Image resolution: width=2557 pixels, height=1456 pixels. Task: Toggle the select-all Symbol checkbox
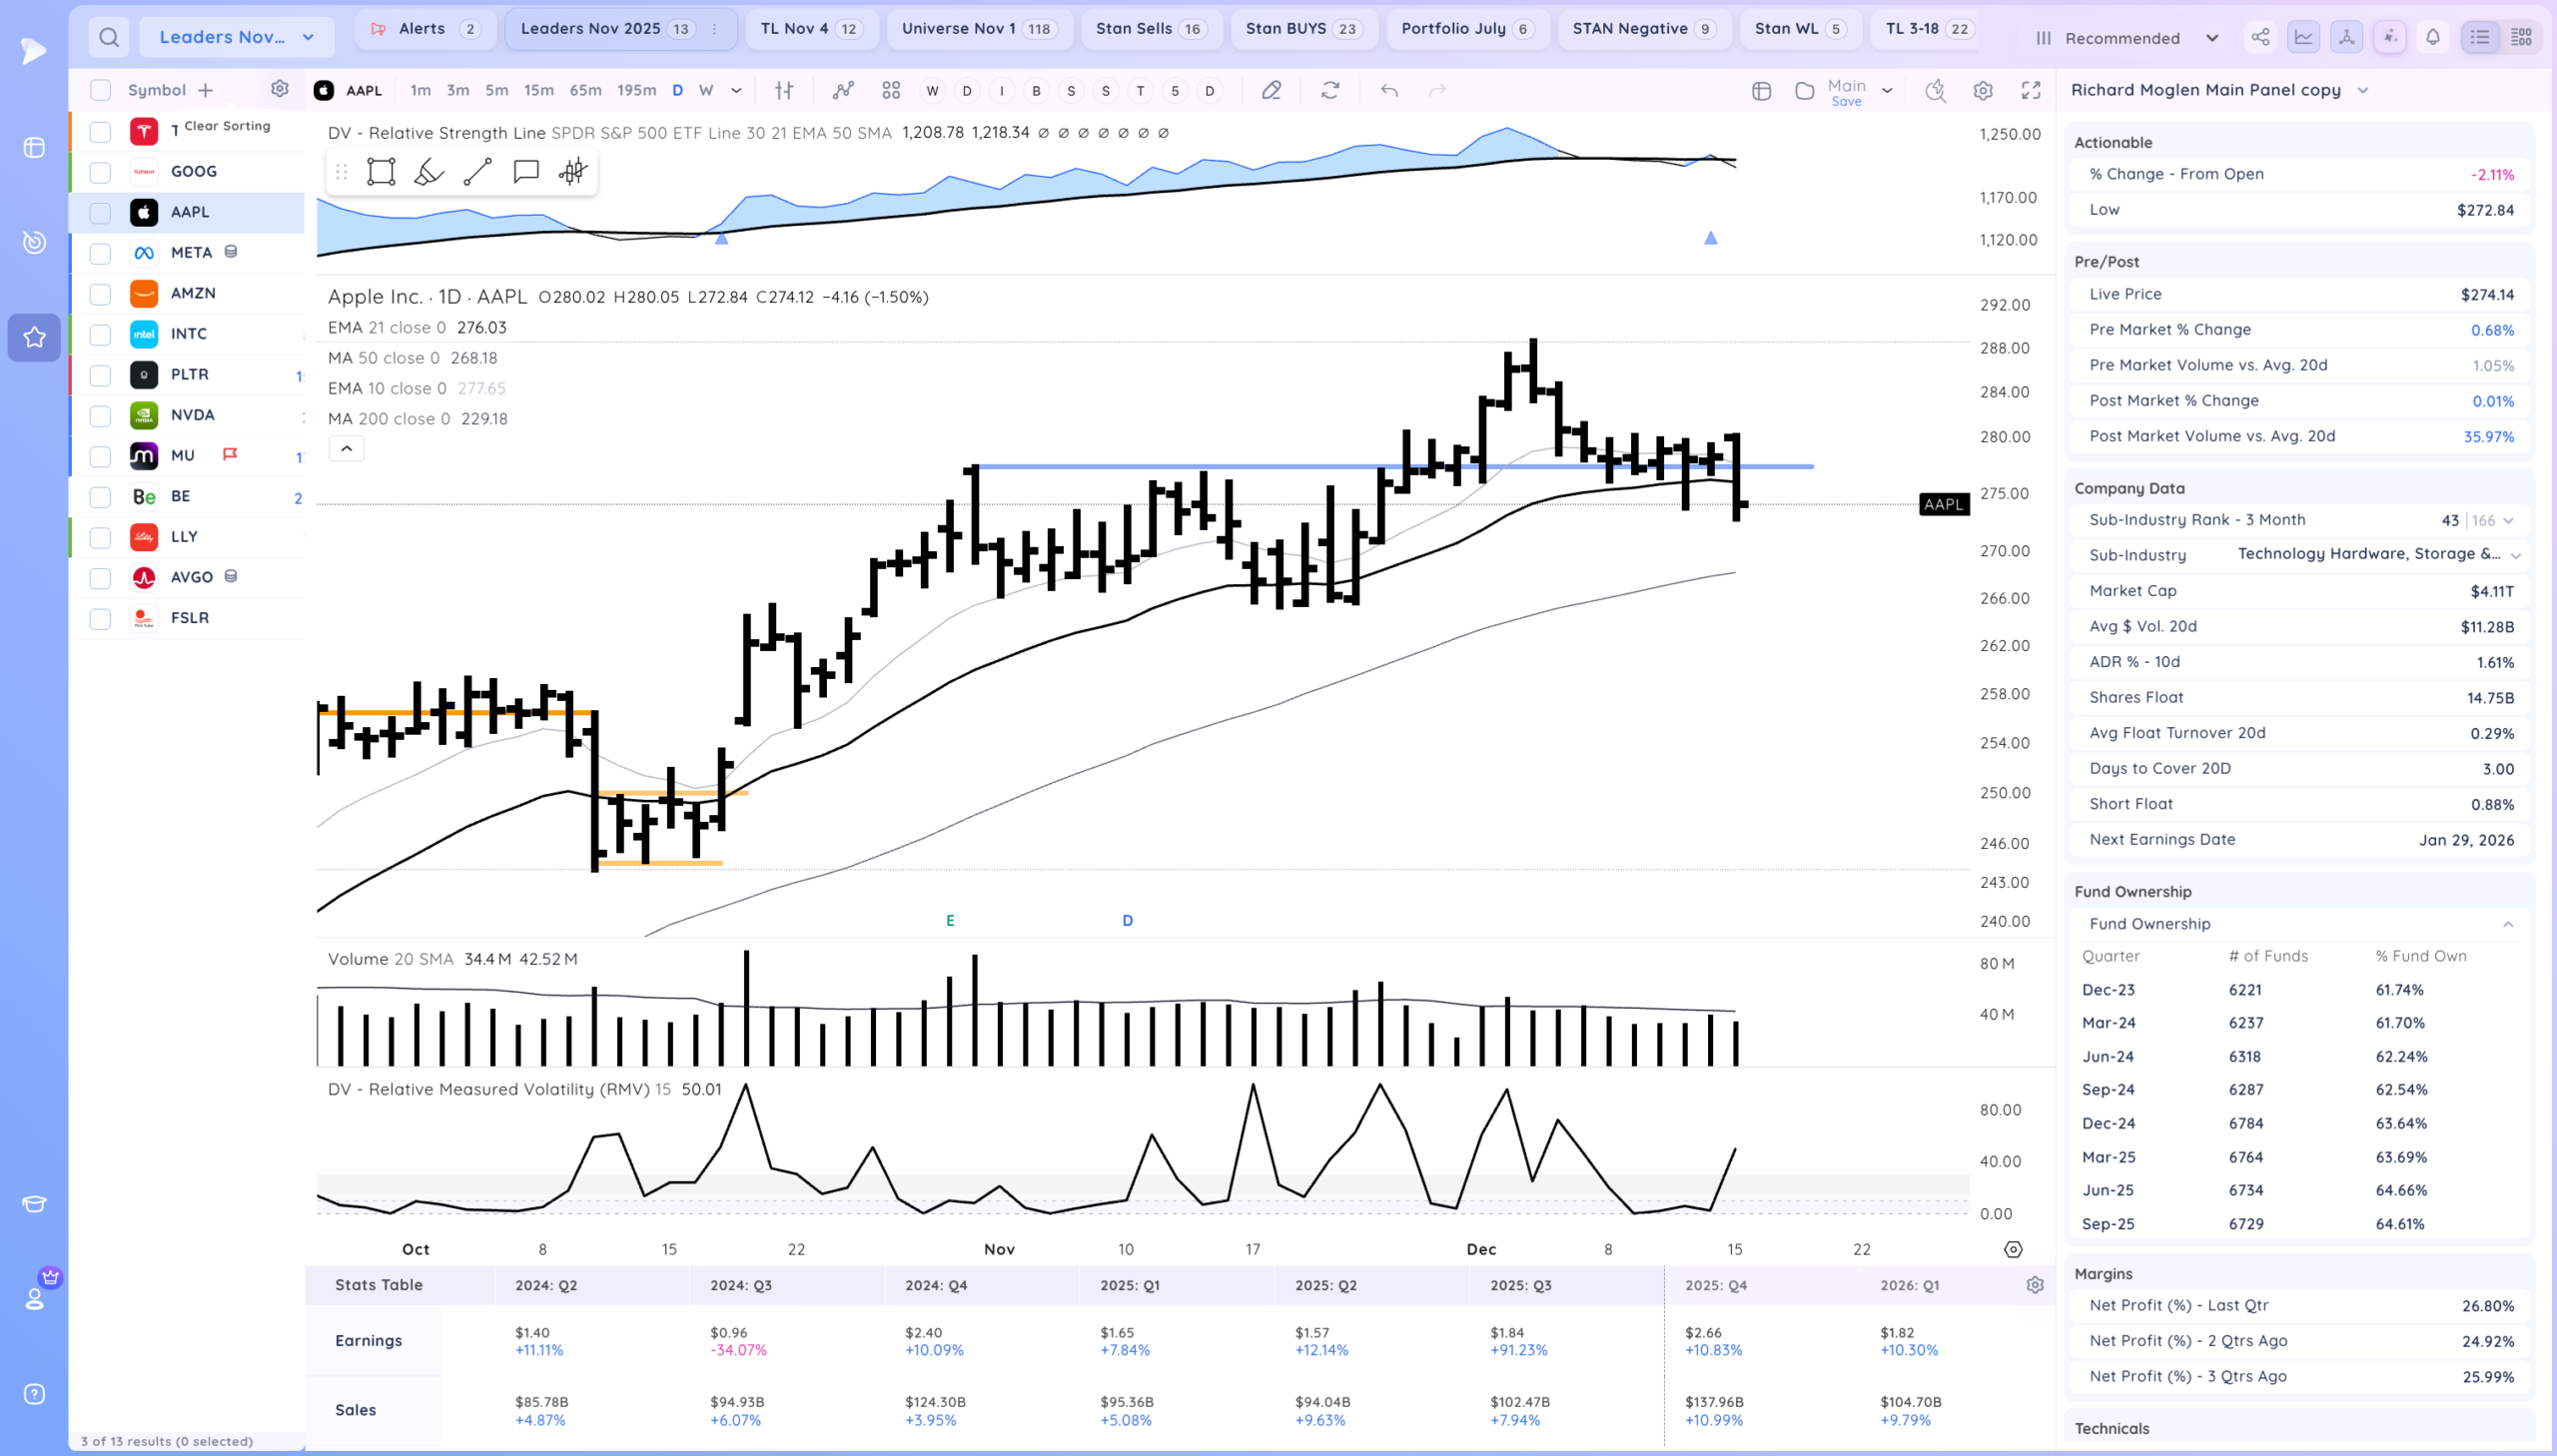point(100,90)
